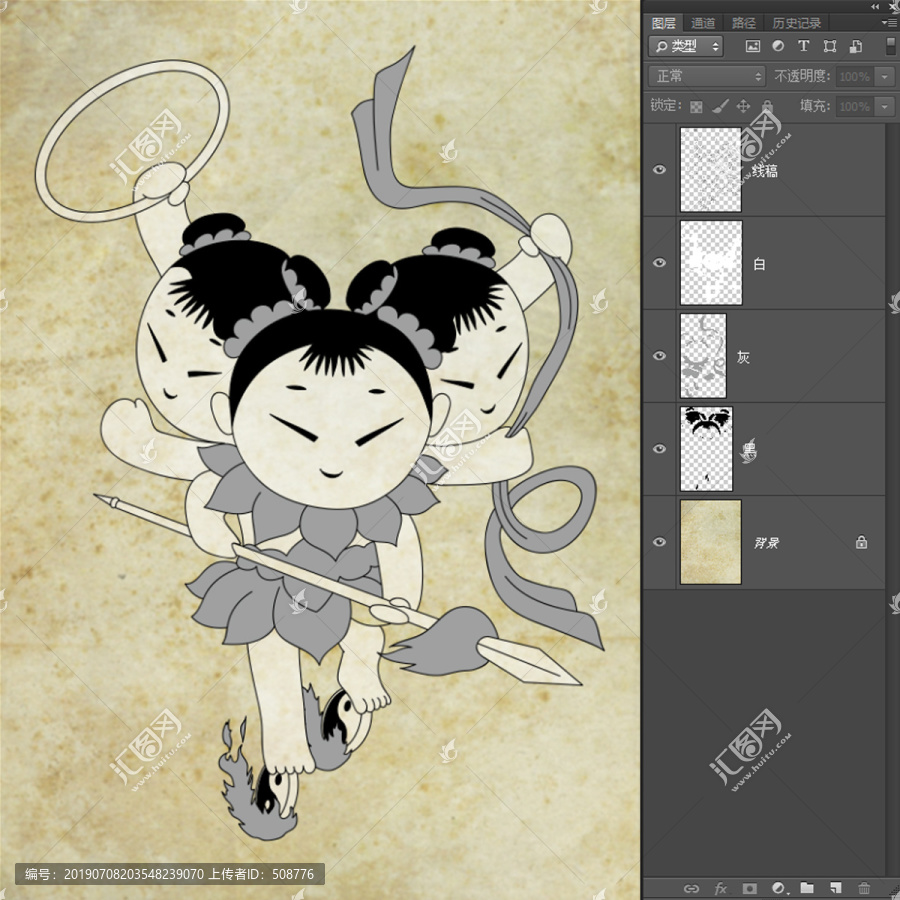The width and height of the screenshot is (900, 900).
Task: Open the layers panel flyout menu
Action: pos(888,22)
